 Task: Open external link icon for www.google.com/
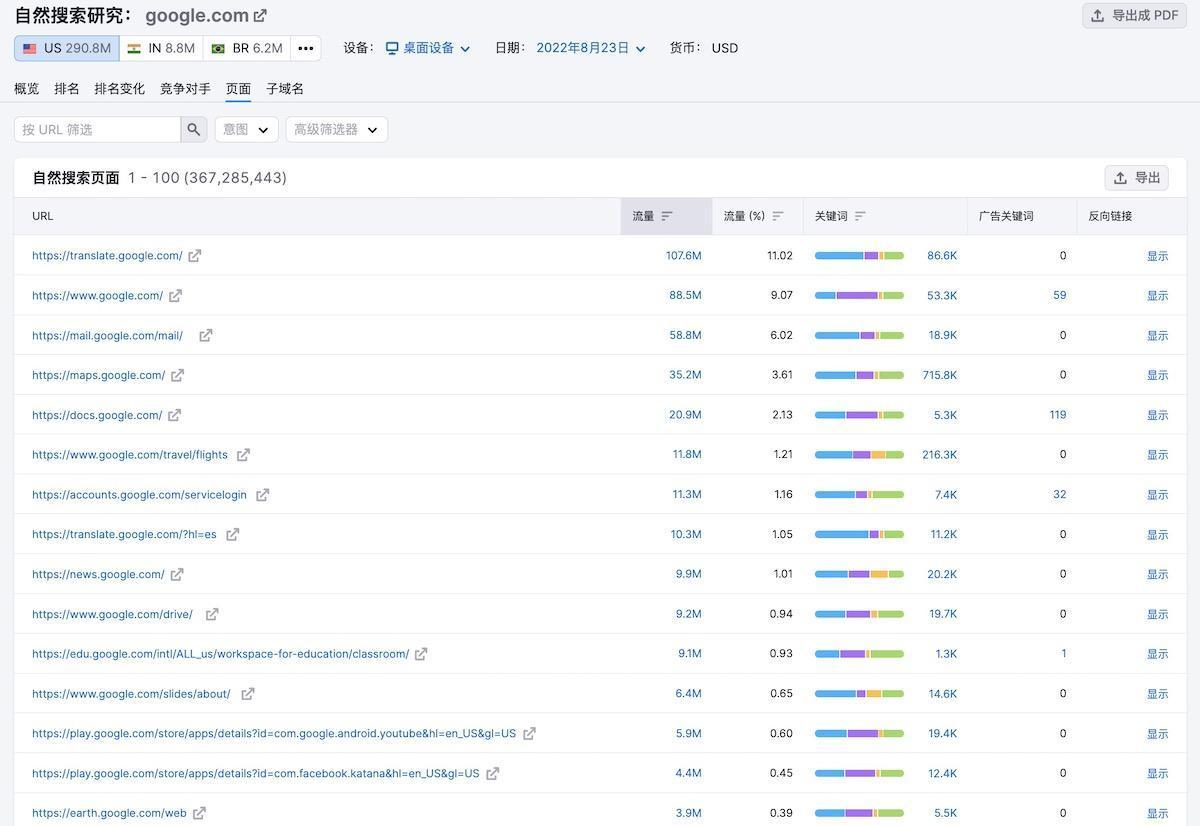(175, 296)
